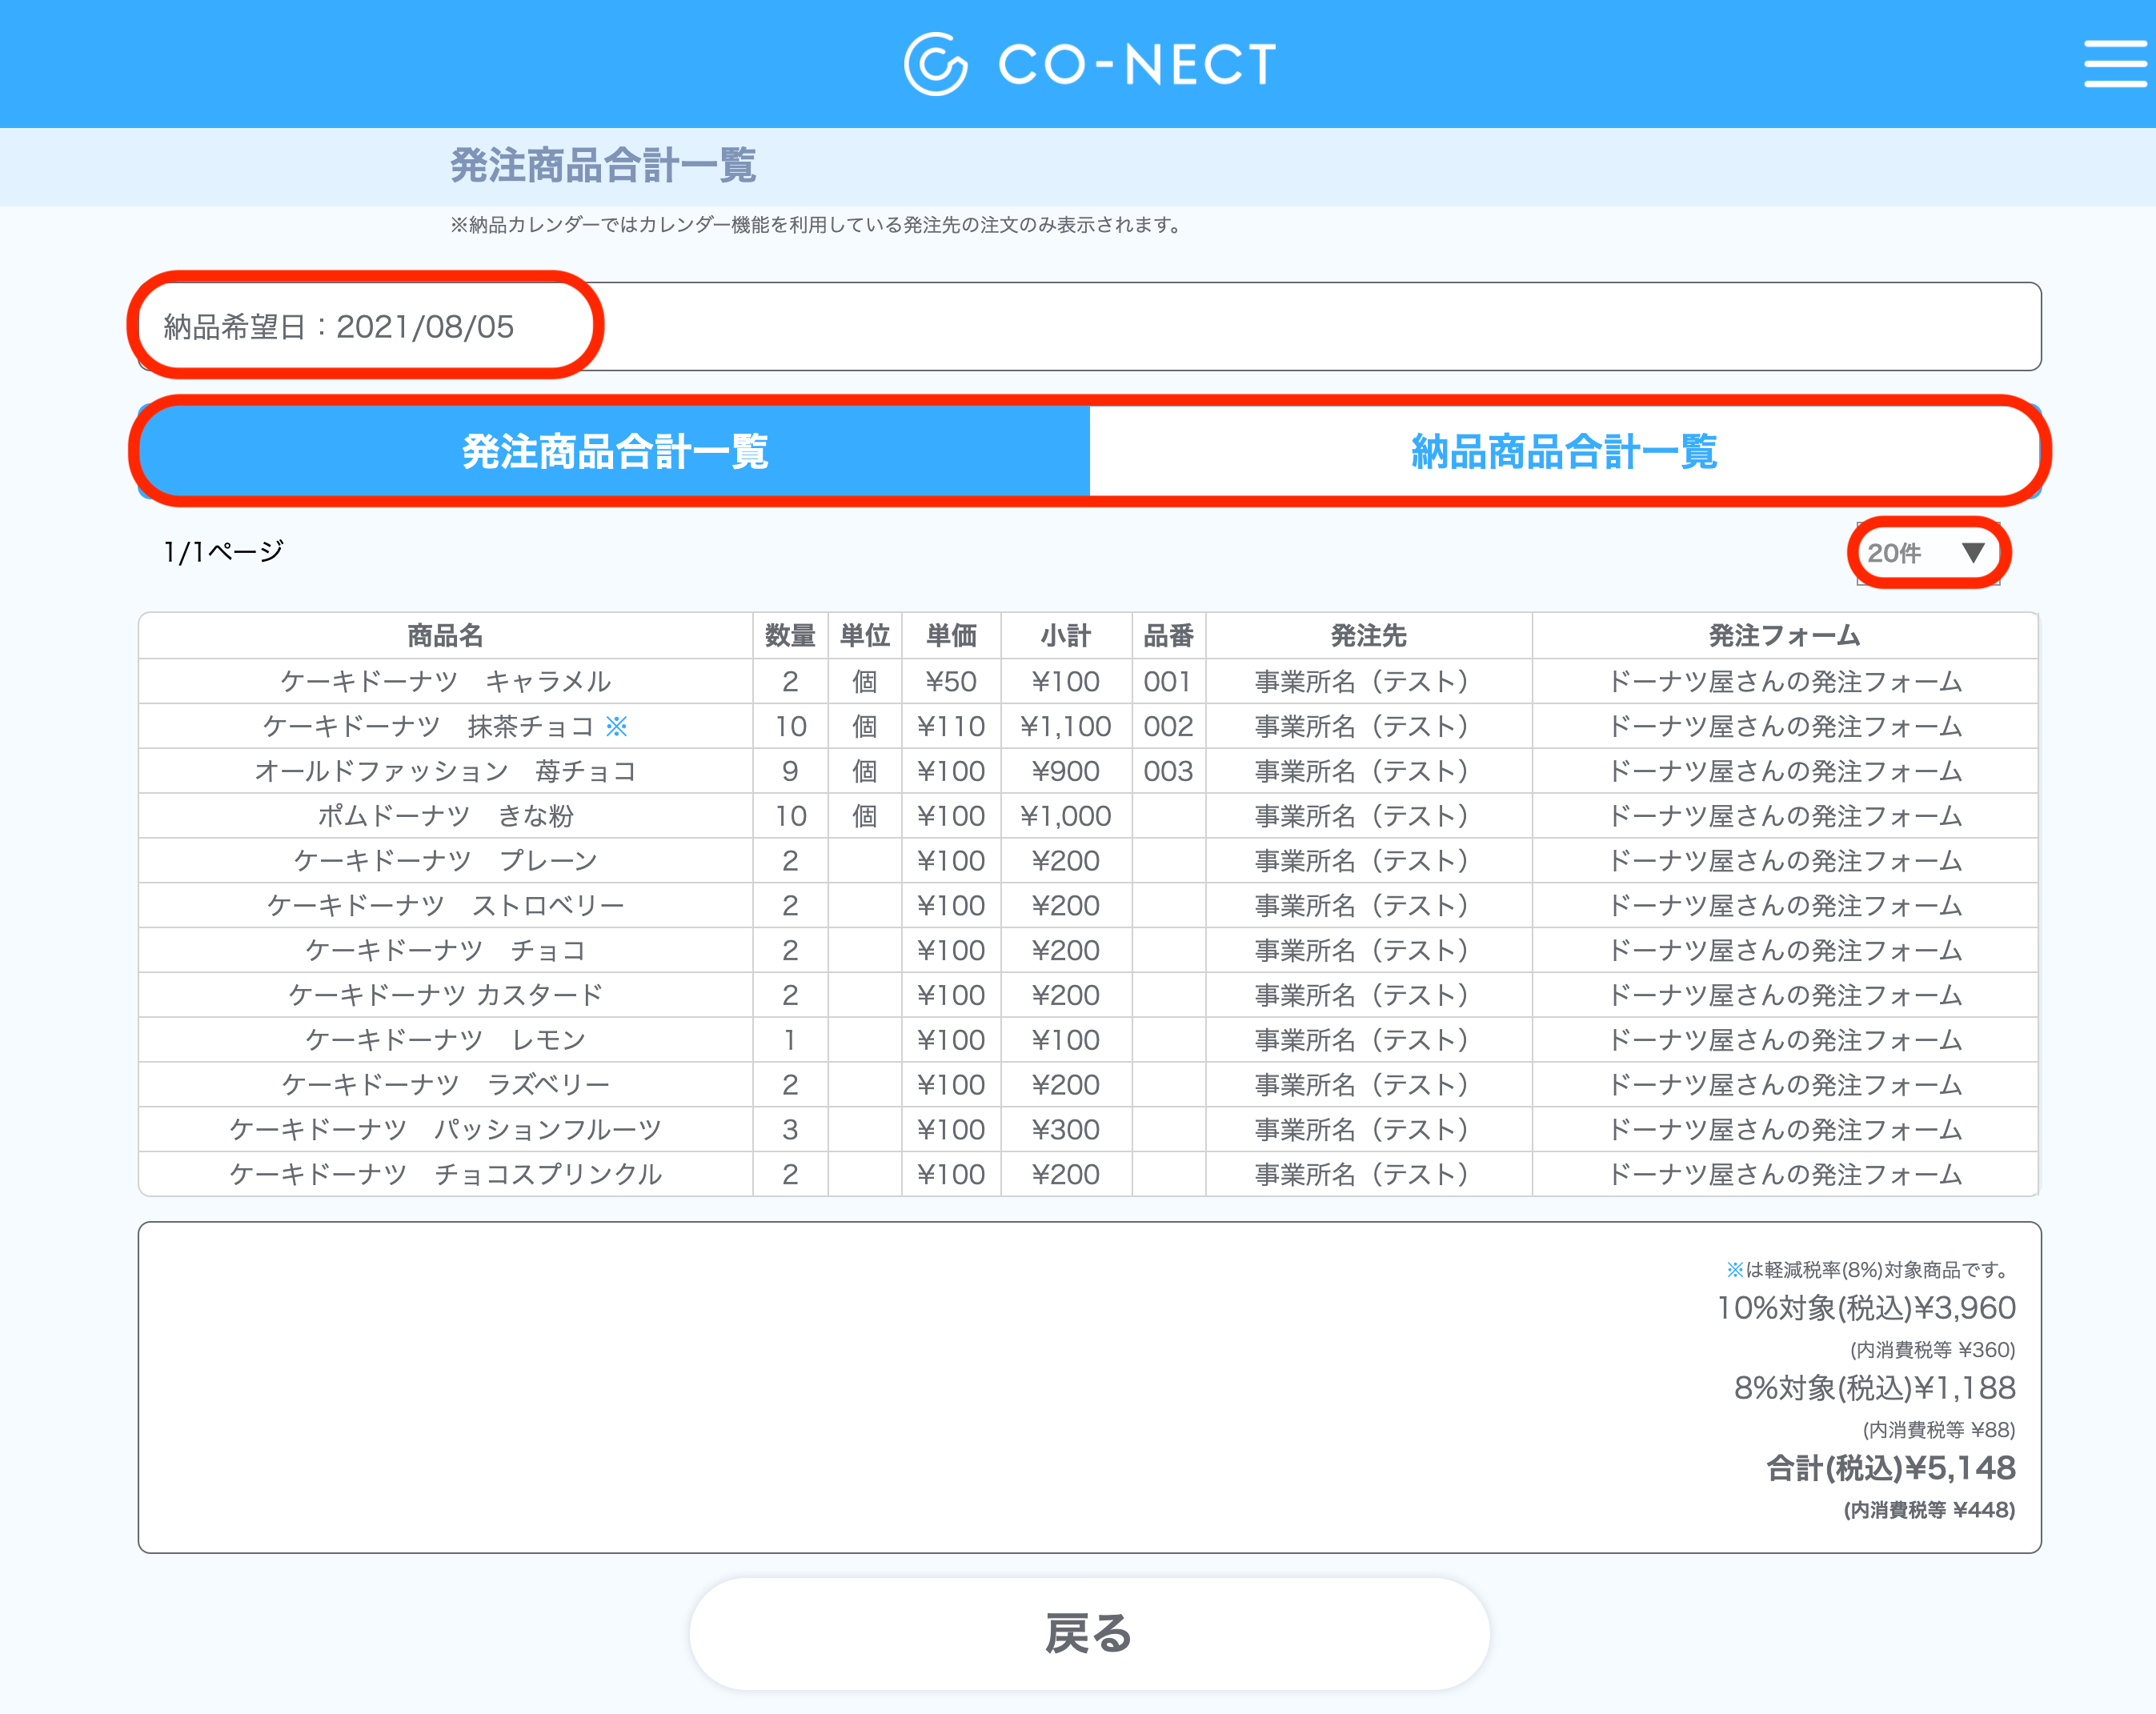The width and height of the screenshot is (2156, 1714).
Task: Select row ポムドーナツ きな粉
Action: point(1088,816)
